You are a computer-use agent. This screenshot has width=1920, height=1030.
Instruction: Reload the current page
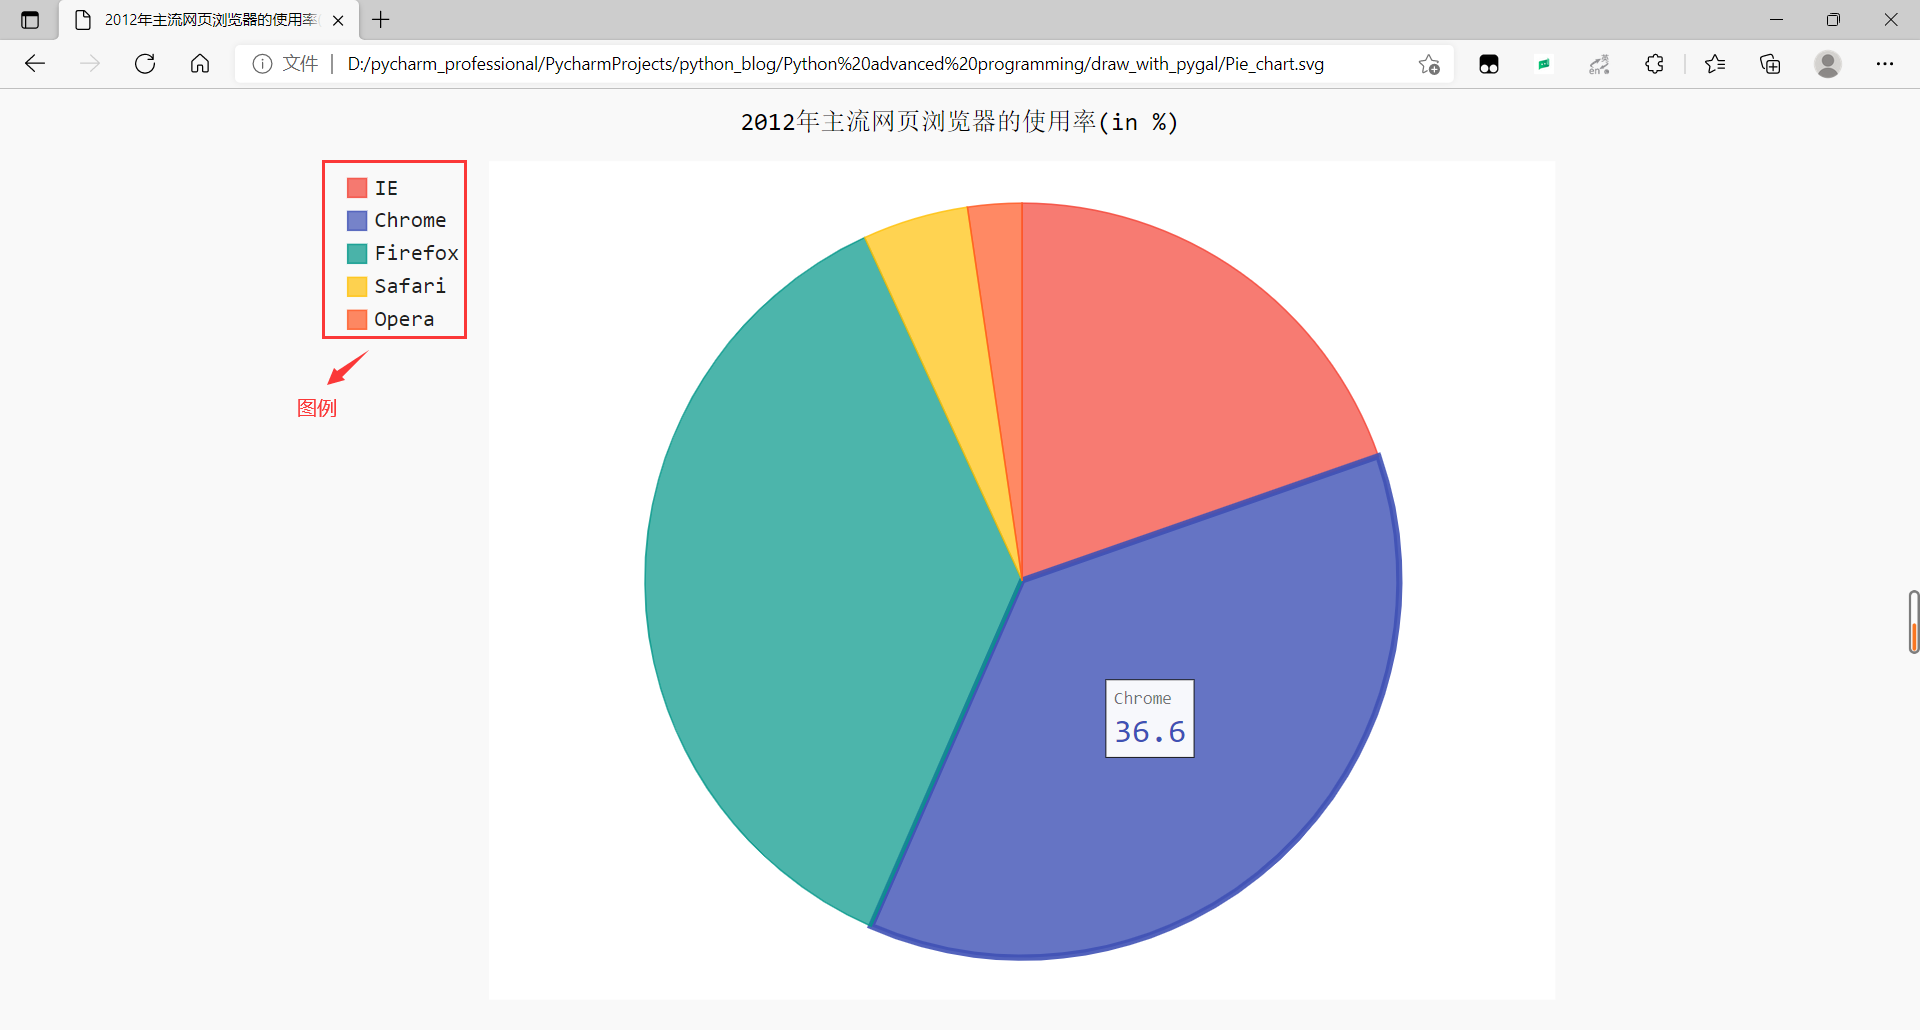(x=145, y=63)
